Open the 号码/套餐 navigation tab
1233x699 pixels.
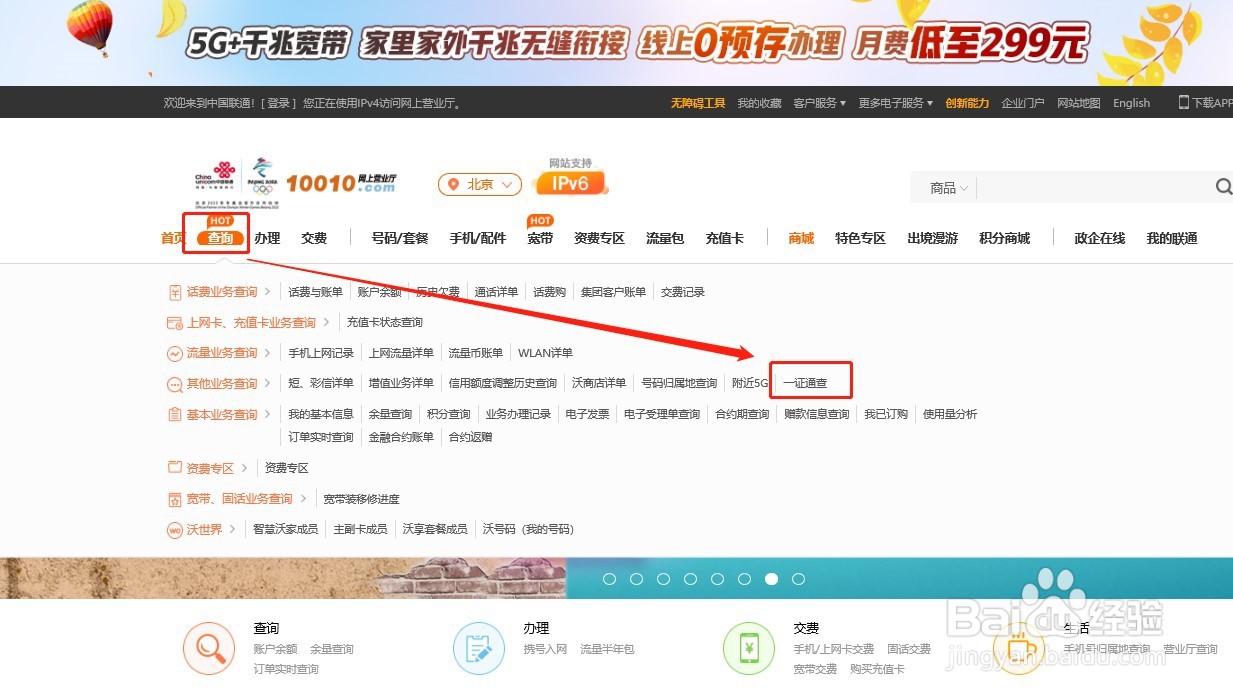point(400,238)
